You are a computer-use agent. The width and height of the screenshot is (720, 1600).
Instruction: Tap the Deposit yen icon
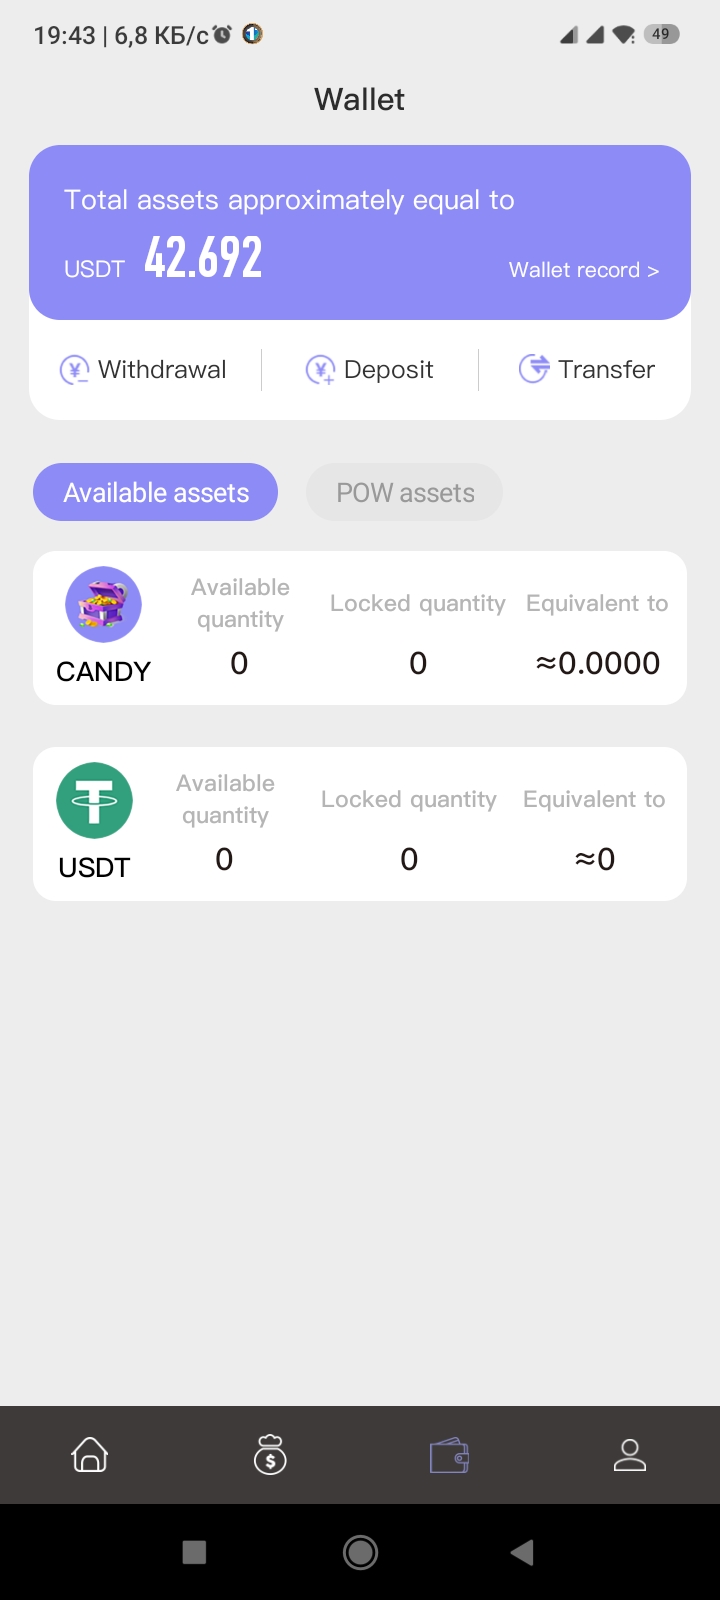(x=320, y=370)
